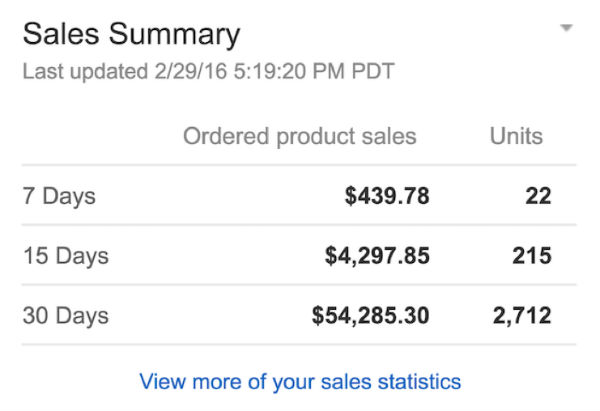Click the $439.78 sales amount

pyautogui.click(x=387, y=196)
